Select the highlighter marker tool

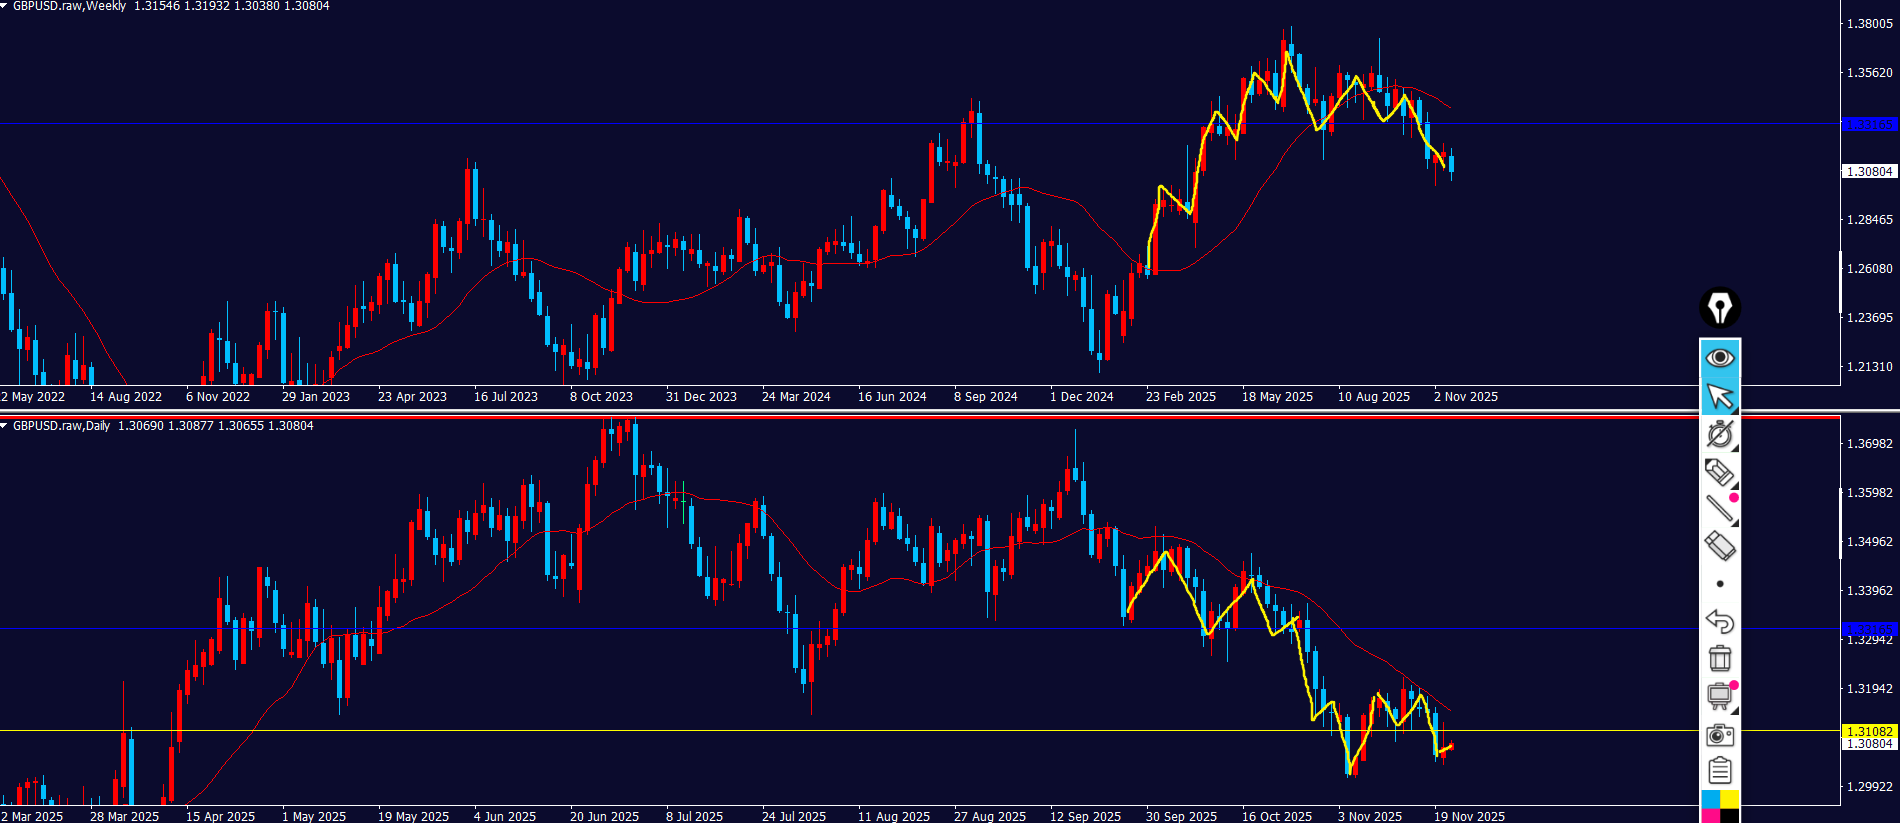click(x=1719, y=471)
